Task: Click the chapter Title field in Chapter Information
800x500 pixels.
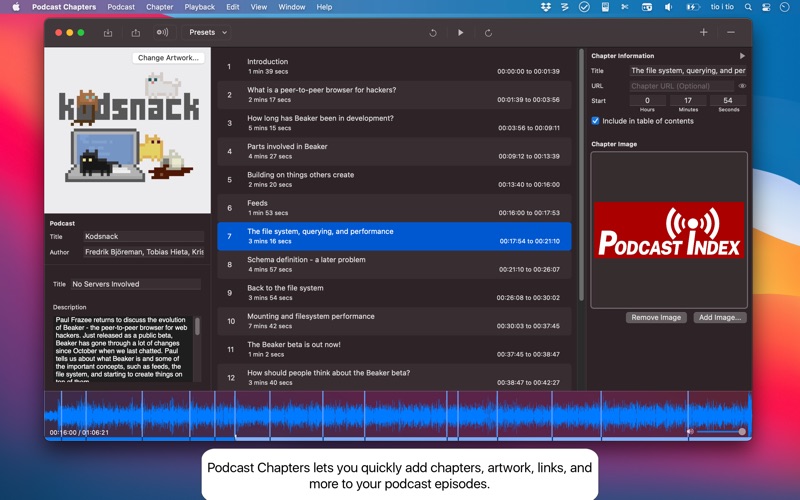Action: point(688,71)
